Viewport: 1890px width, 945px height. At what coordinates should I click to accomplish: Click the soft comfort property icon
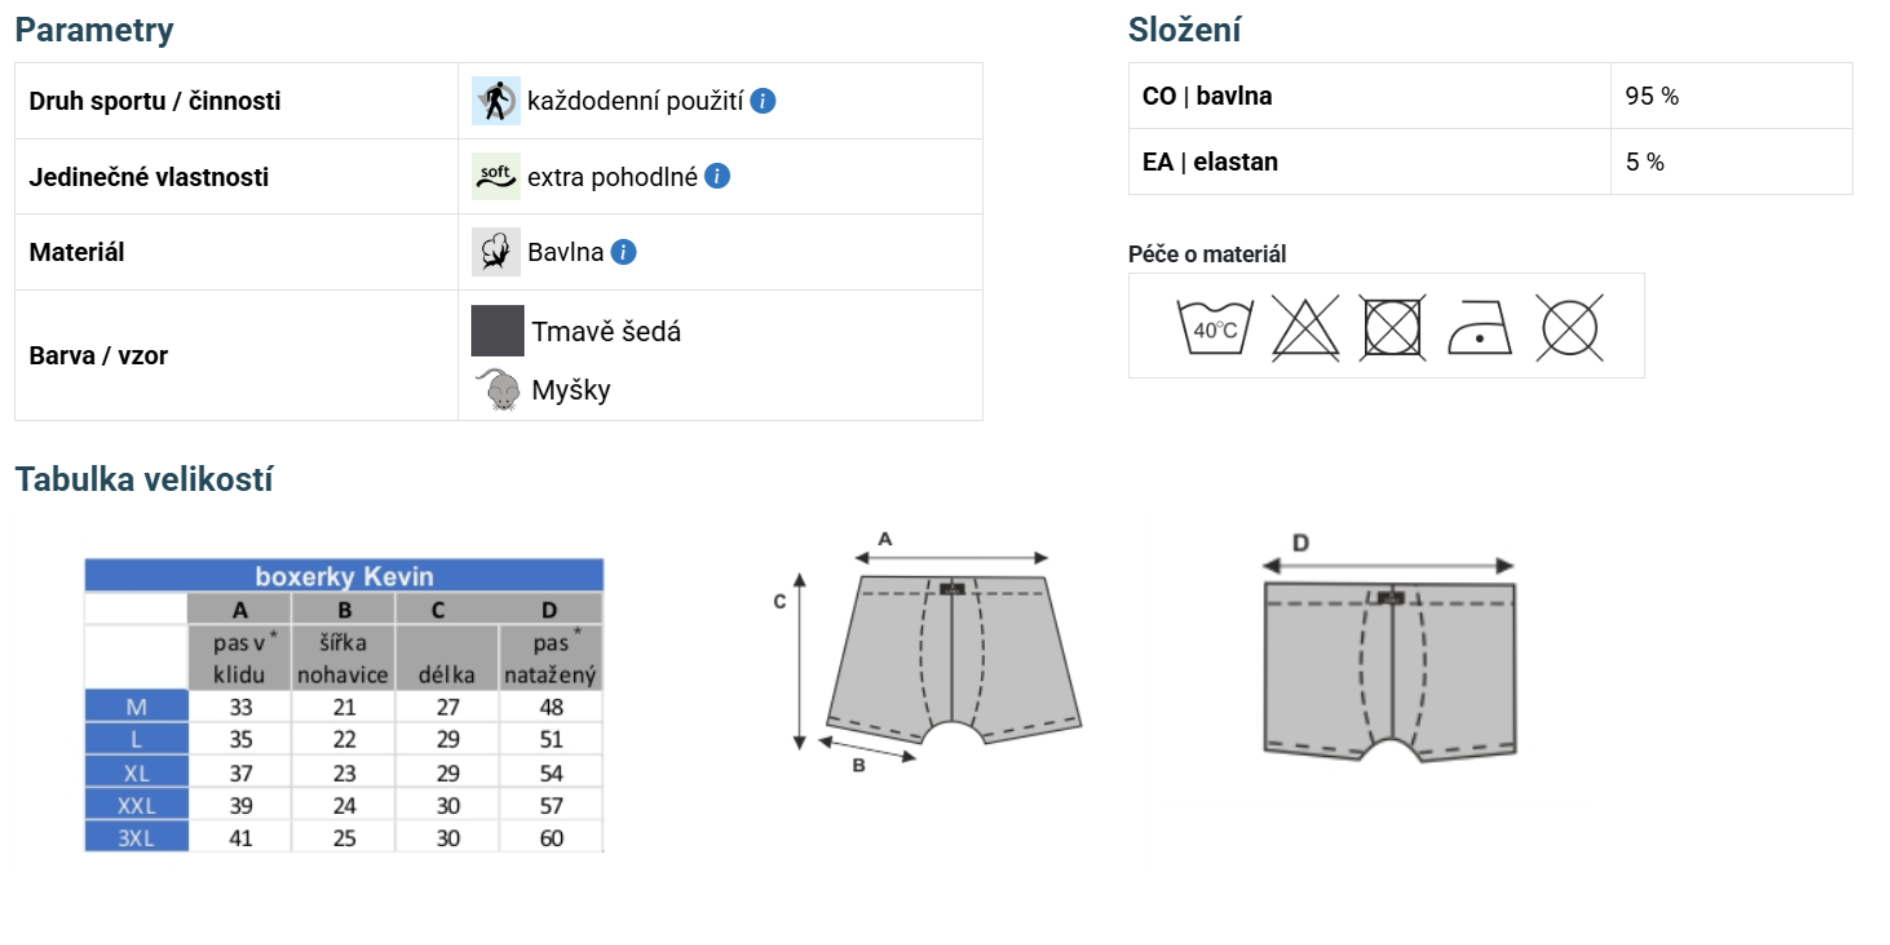(496, 176)
